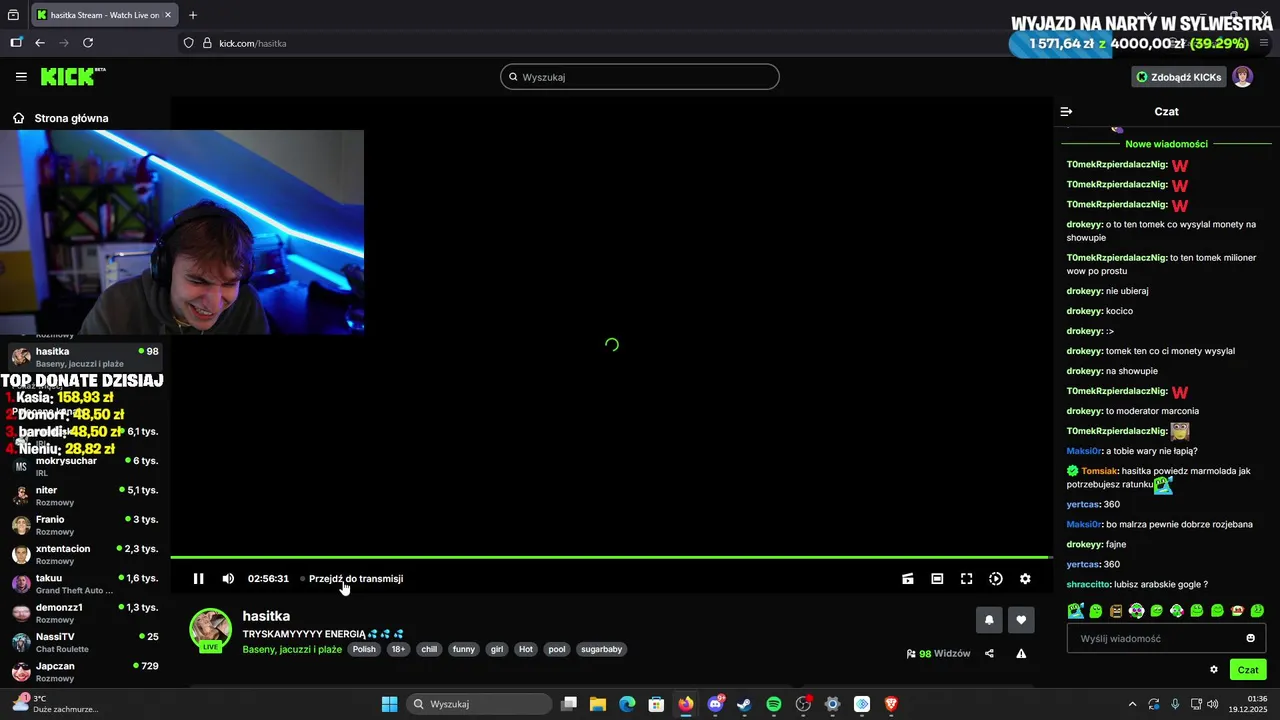Open the playback speed icon
The height and width of the screenshot is (720, 1280).
(996, 578)
